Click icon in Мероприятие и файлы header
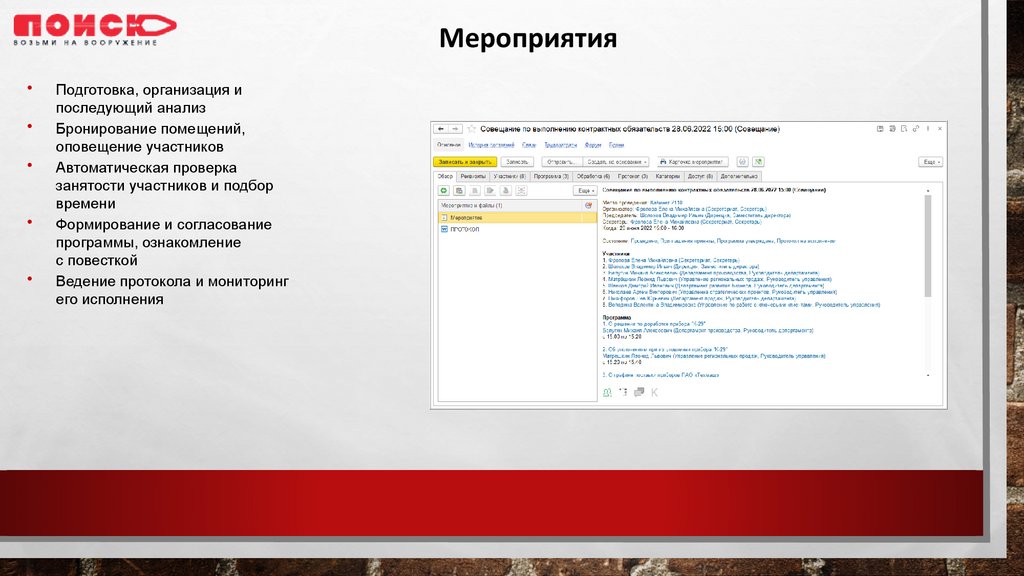Screen dimensions: 1024x576 (588, 205)
